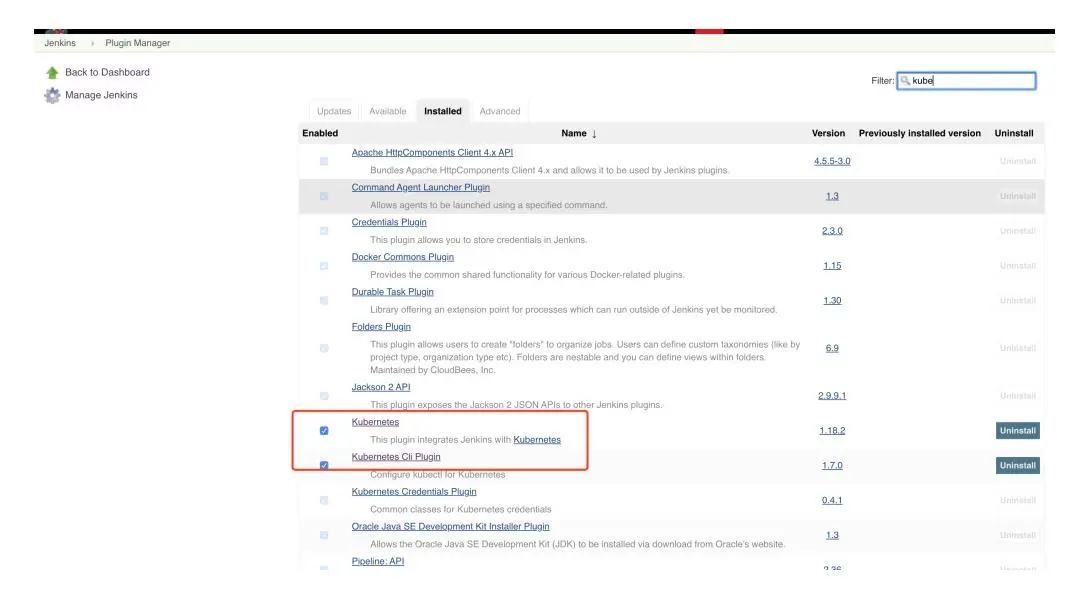Viewport: 1092px width, 591px height.
Task: Toggle the Kubernetes plugin enabled checkbox
Action: pos(324,431)
